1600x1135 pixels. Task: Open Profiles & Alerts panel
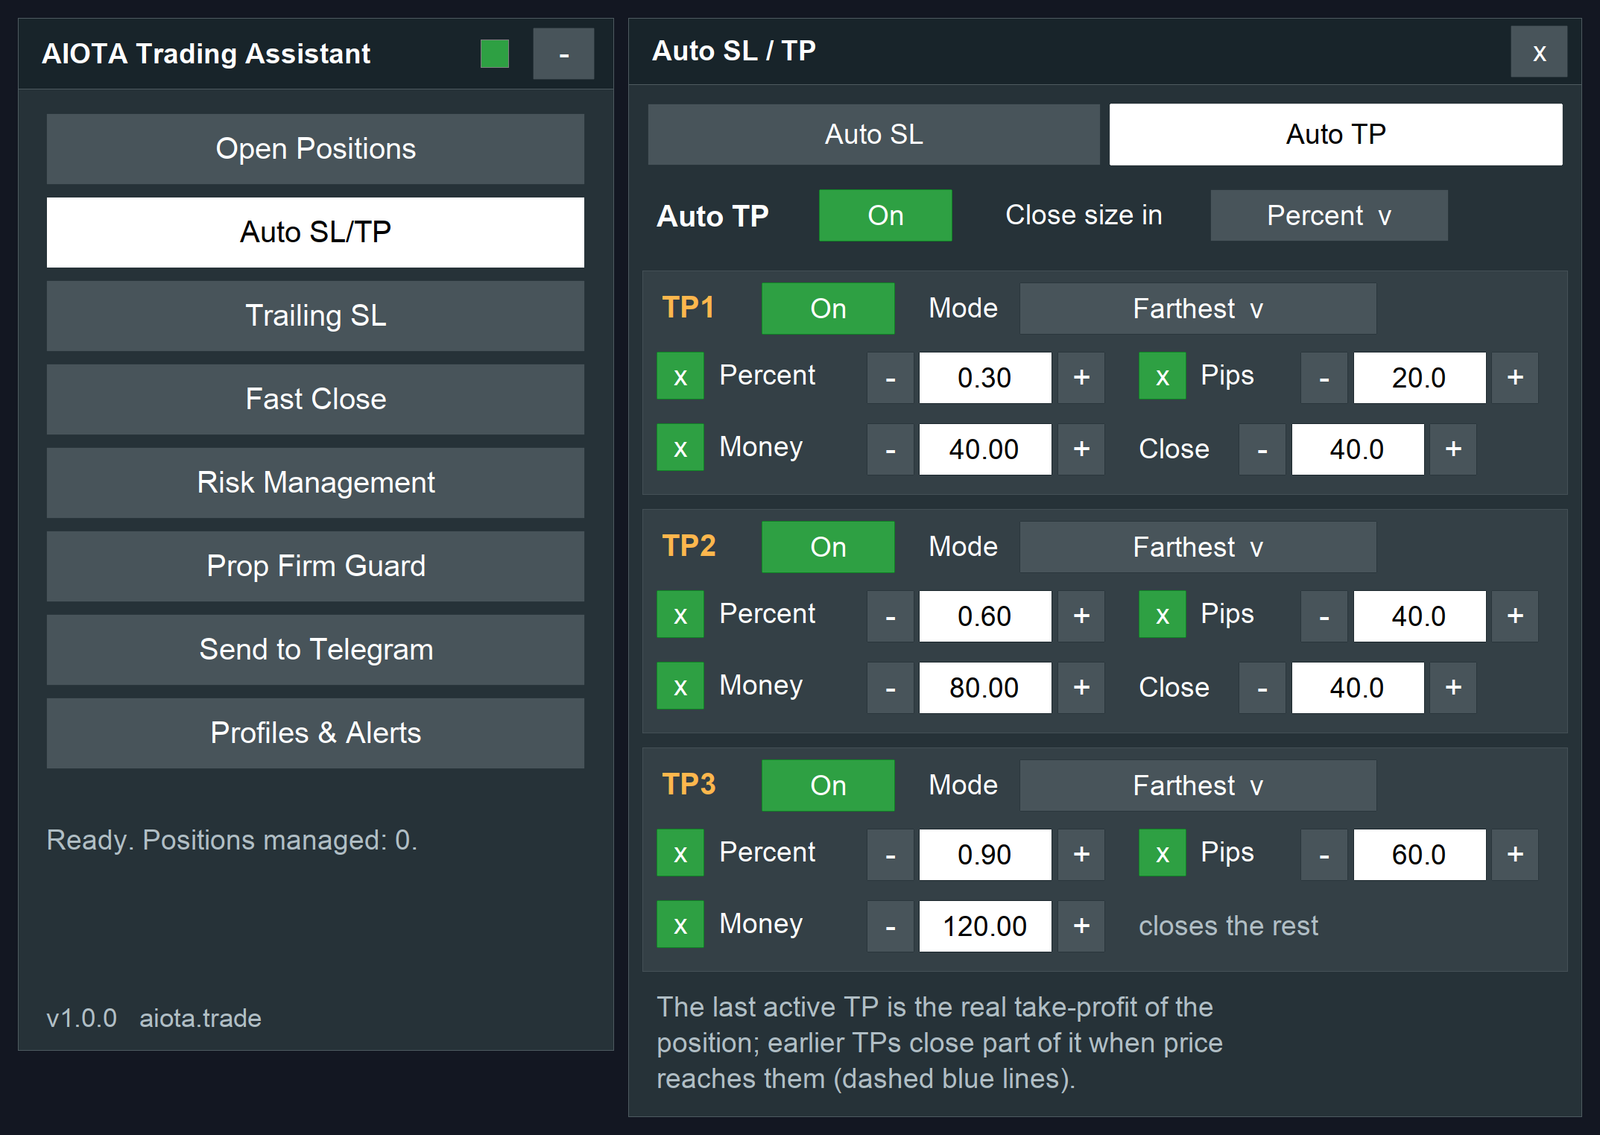315,733
